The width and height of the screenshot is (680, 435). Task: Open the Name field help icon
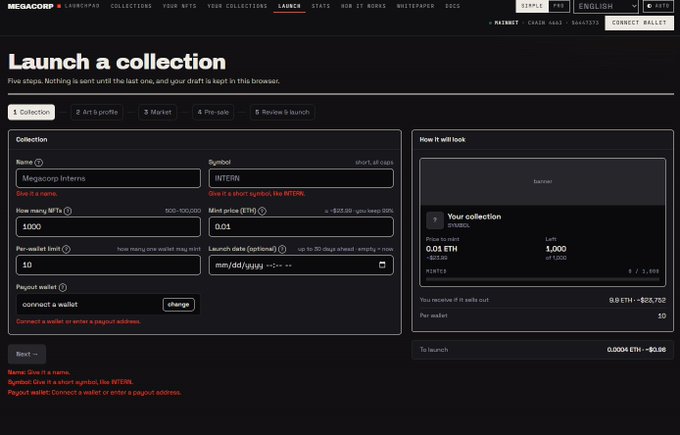[x=39, y=163]
